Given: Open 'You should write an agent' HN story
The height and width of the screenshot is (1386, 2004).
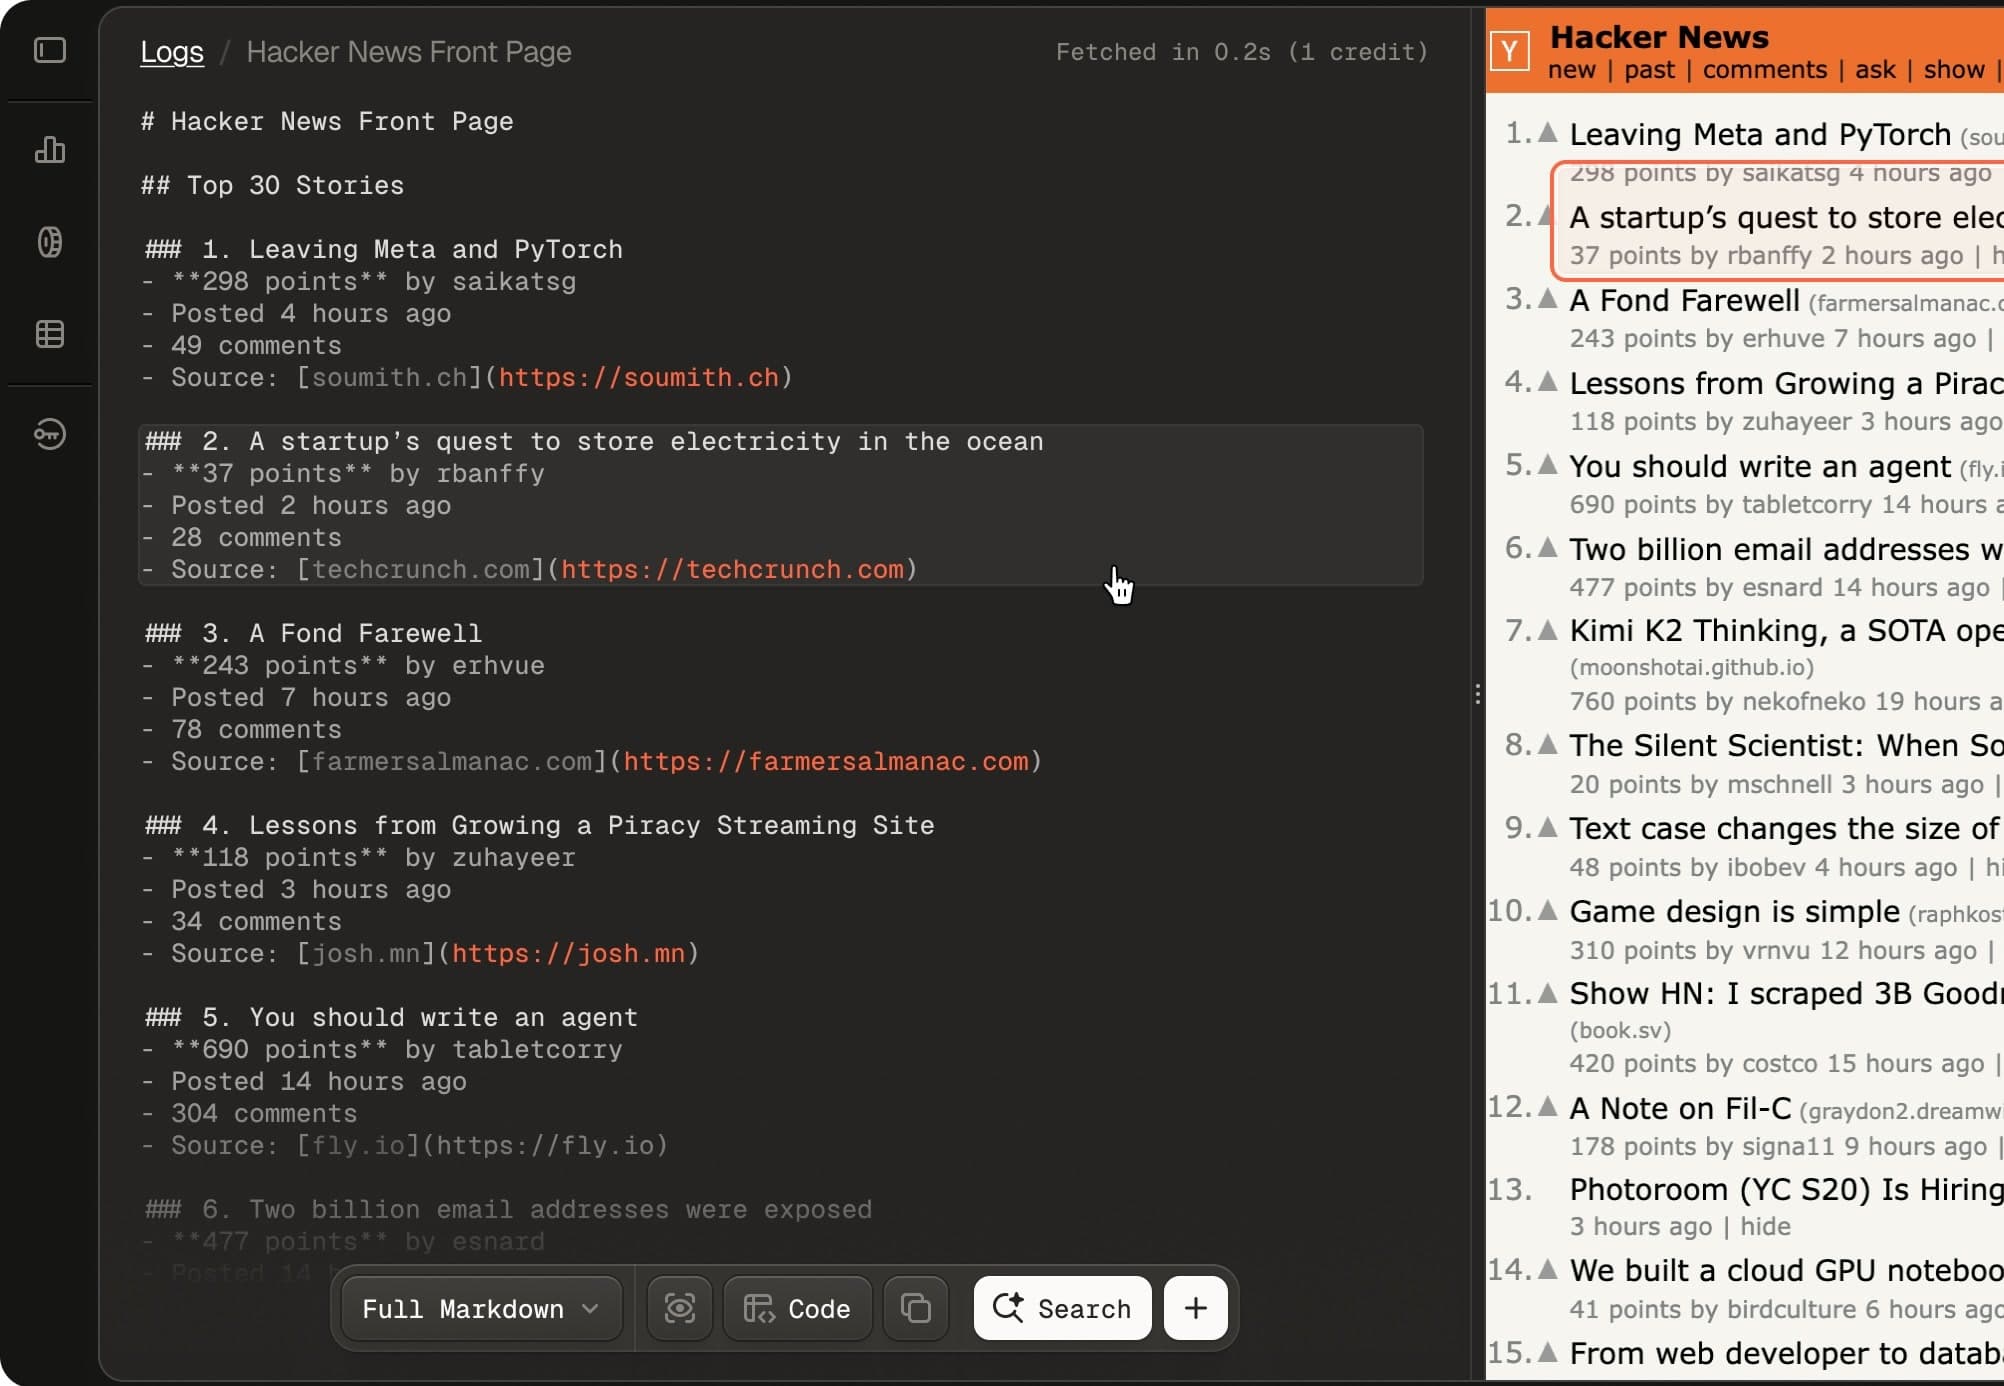Looking at the screenshot, I should click(1760, 466).
